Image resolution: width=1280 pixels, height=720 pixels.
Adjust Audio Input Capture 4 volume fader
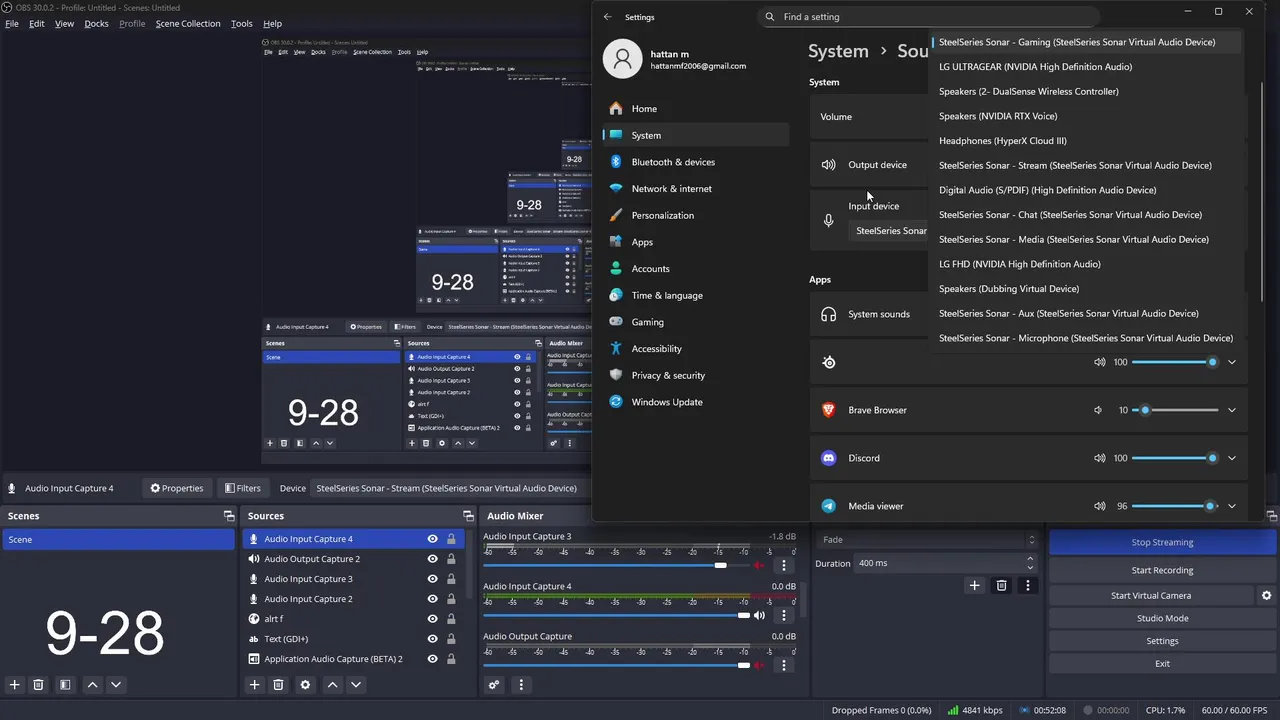click(x=616, y=615)
